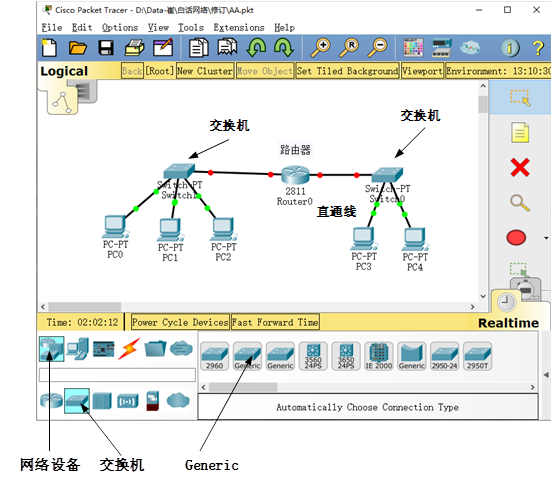Click the Zoom In magnifier icon
This screenshot has height=477, width=553.
coord(320,48)
